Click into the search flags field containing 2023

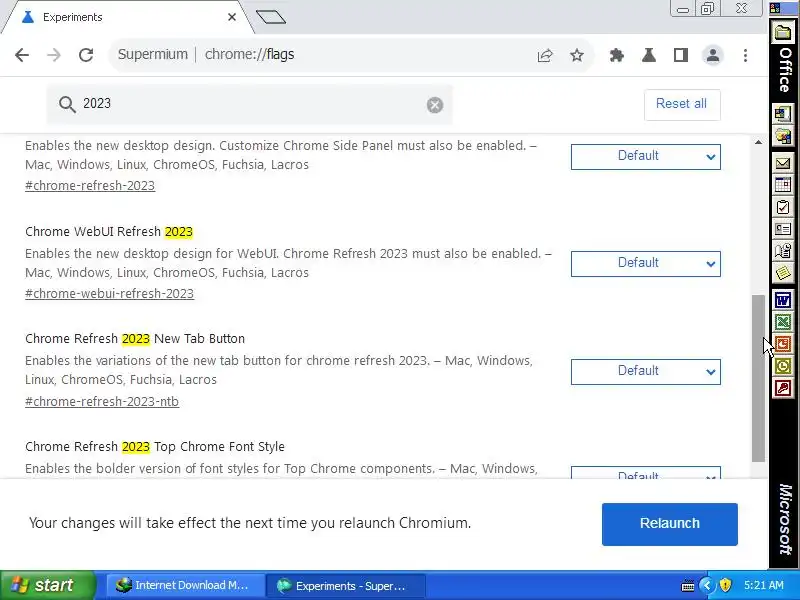pyautogui.click(x=249, y=104)
